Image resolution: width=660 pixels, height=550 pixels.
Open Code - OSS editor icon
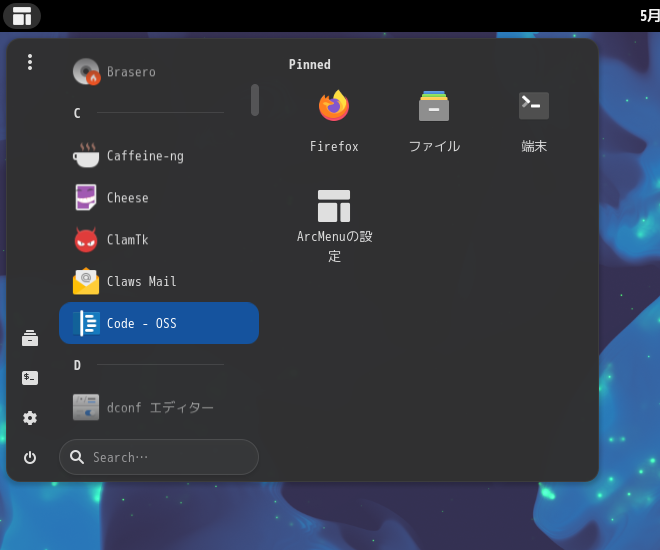click(x=86, y=323)
